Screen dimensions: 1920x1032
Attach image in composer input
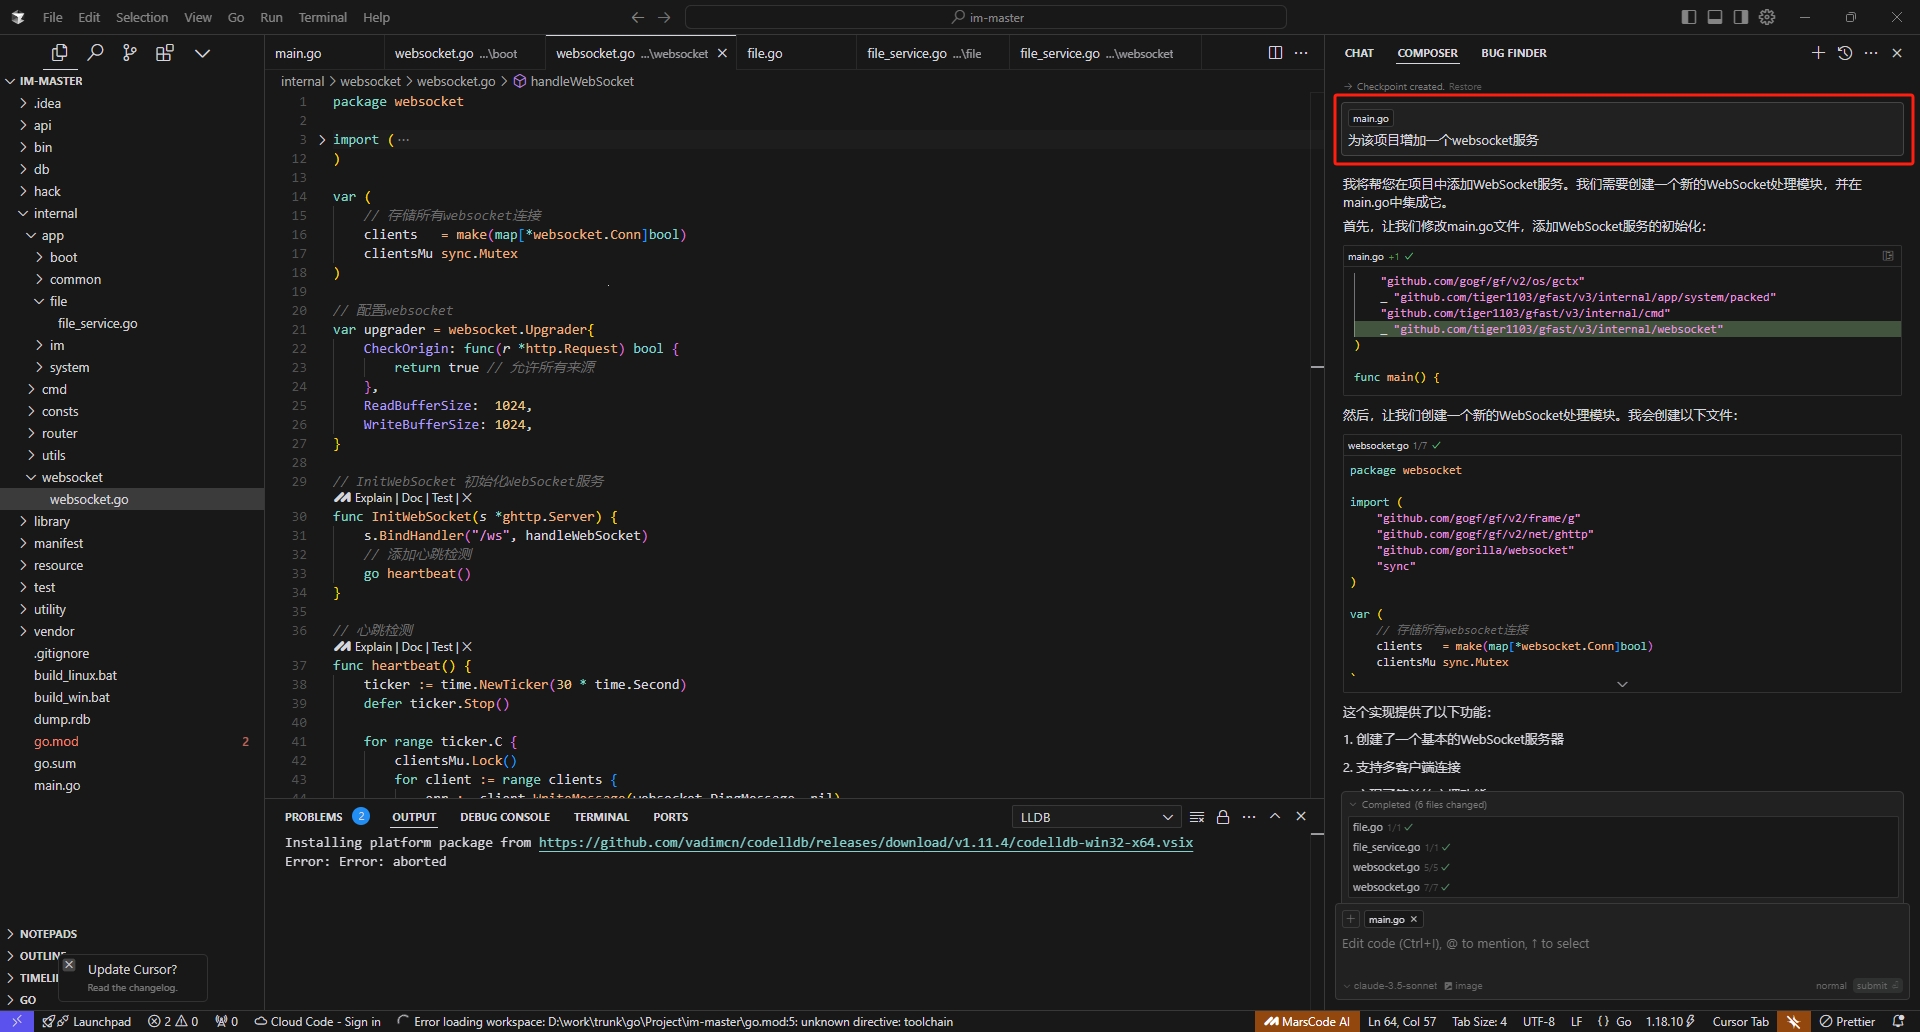[x=1463, y=986]
